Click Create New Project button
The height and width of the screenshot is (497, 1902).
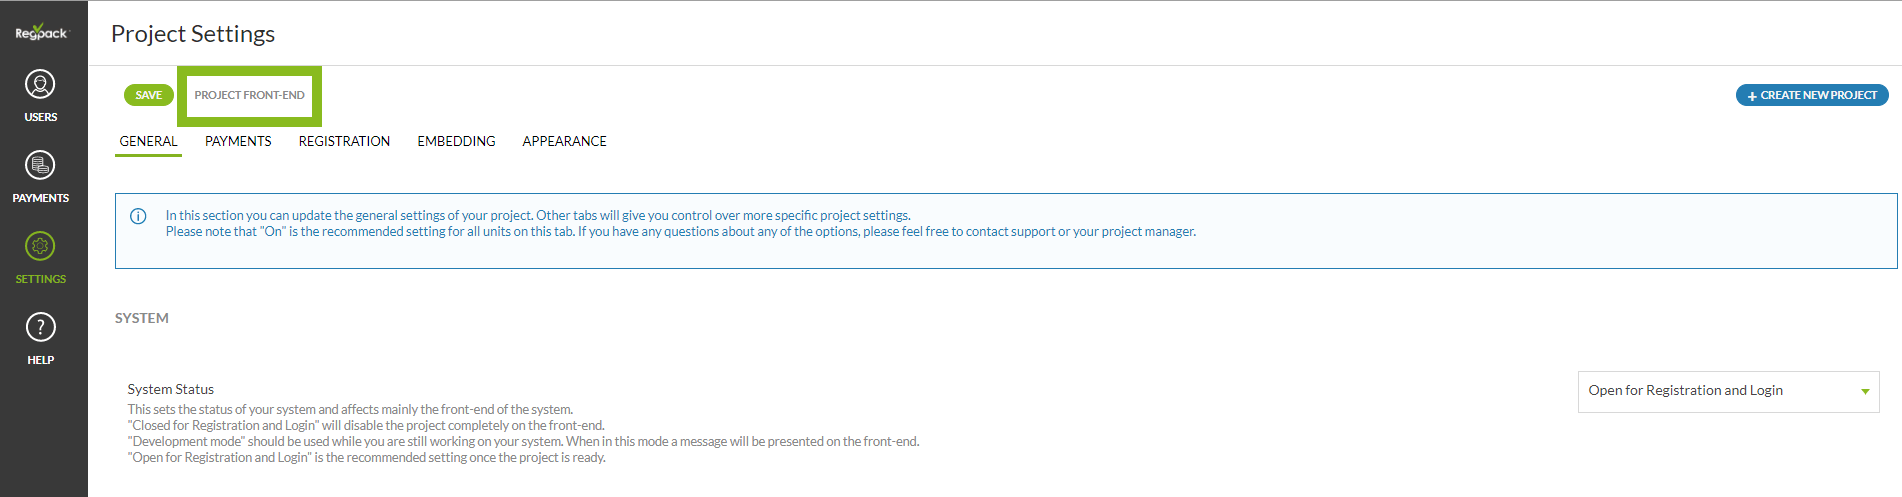[1812, 95]
